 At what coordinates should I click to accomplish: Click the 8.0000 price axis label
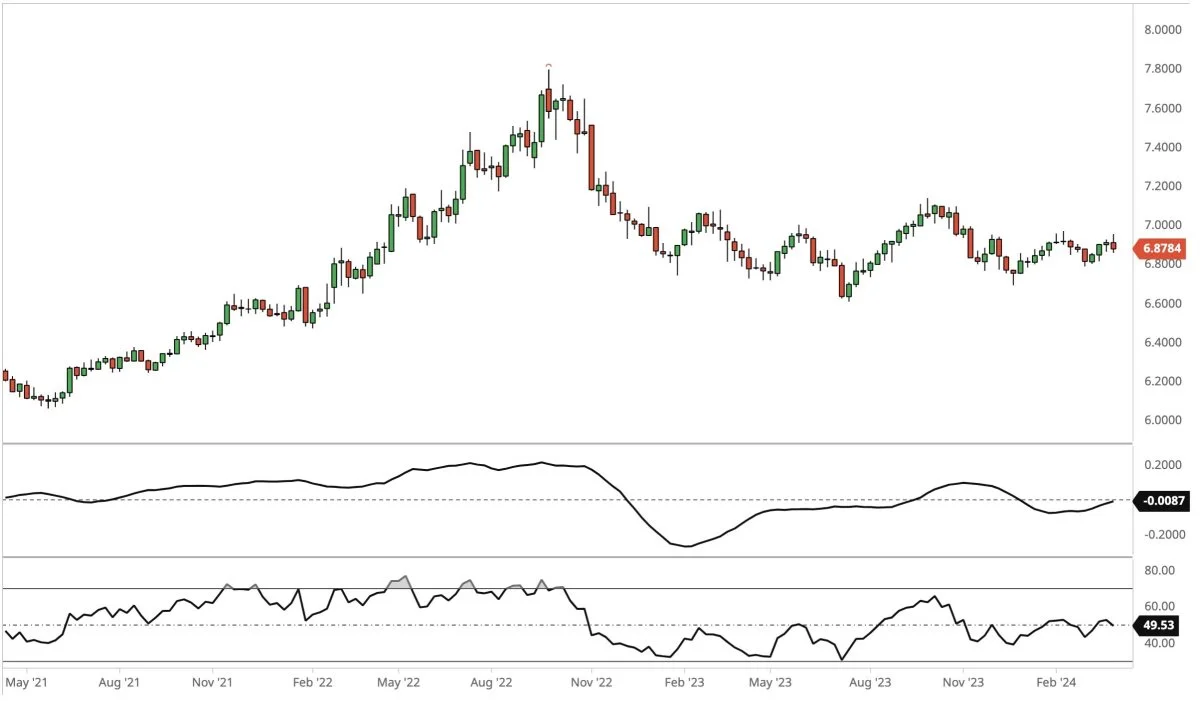pos(1165,30)
